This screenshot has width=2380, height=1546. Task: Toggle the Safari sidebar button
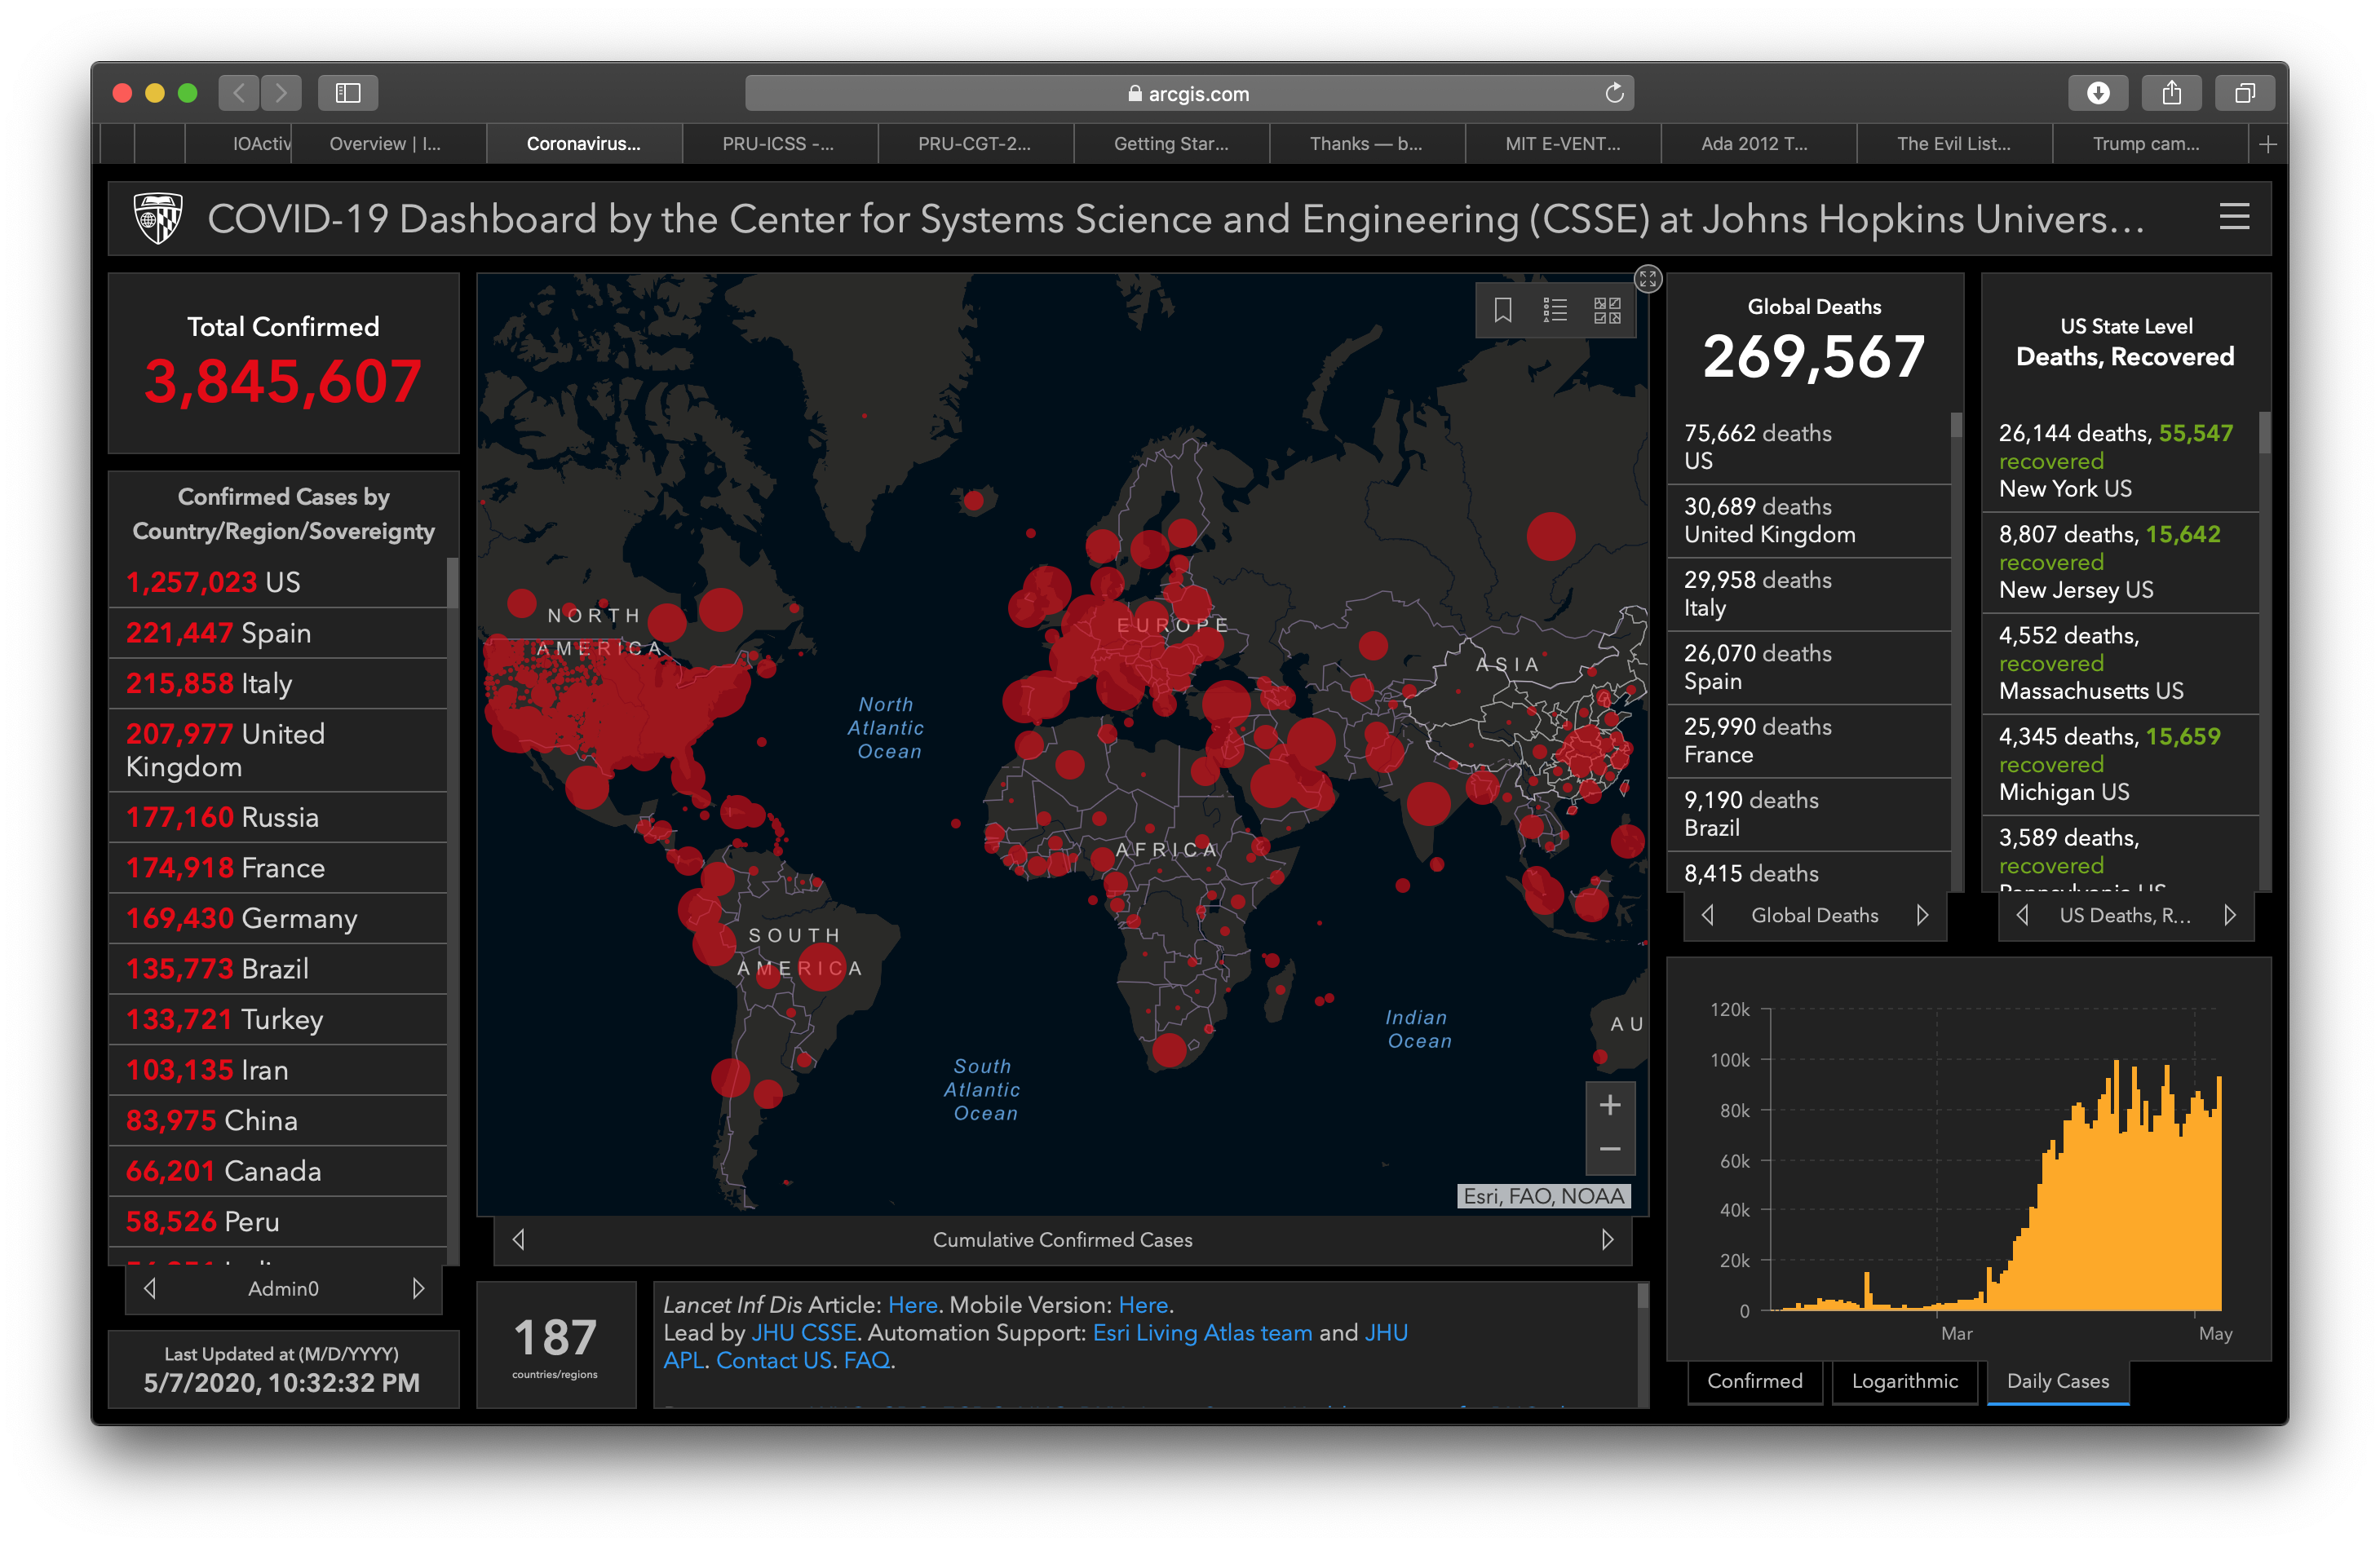click(x=348, y=93)
